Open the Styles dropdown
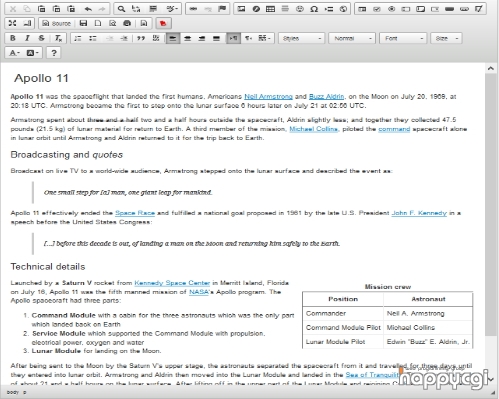Image resolution: width=499 pixels, height=399 pixels. [x=301, y=38]
